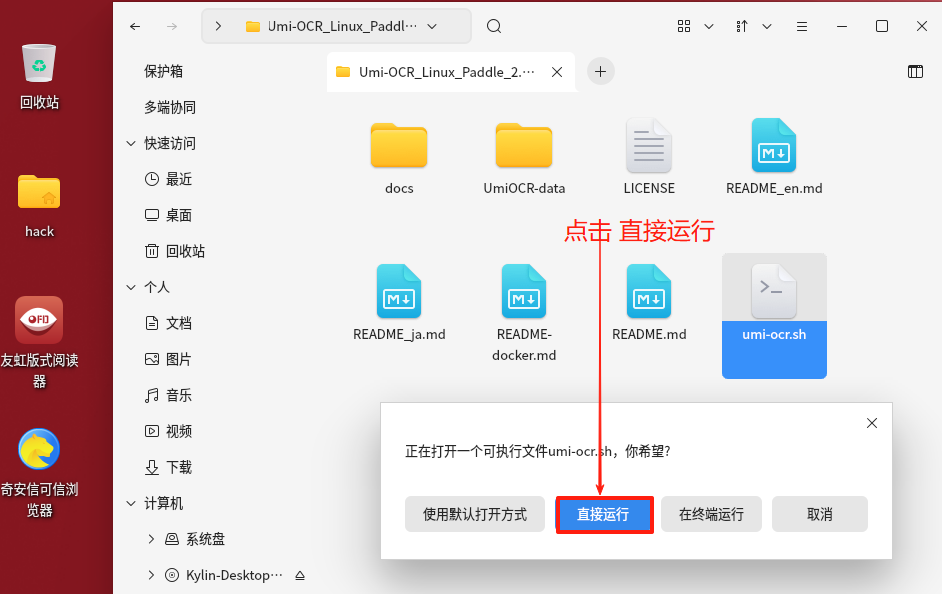
Task: Open 下载 folder in sidebar
Action: (169, 467)
